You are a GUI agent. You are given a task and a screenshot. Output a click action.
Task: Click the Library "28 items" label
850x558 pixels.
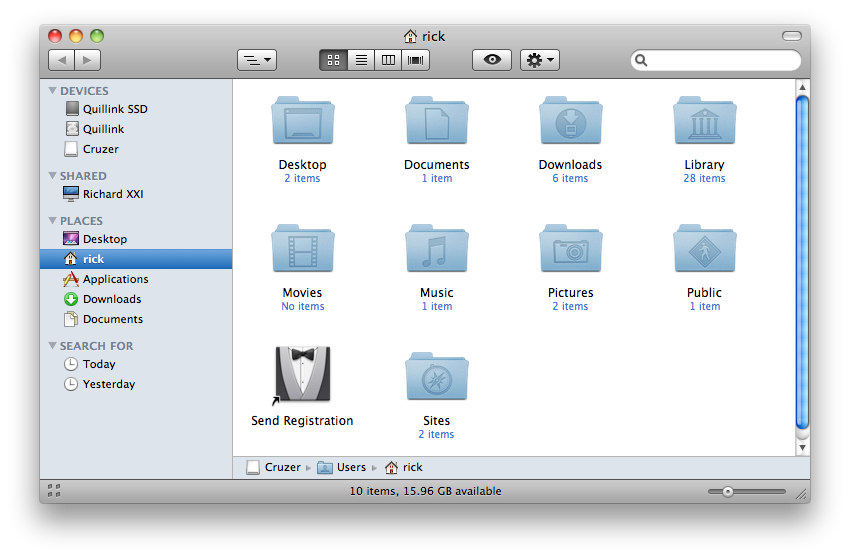[704, 178]
